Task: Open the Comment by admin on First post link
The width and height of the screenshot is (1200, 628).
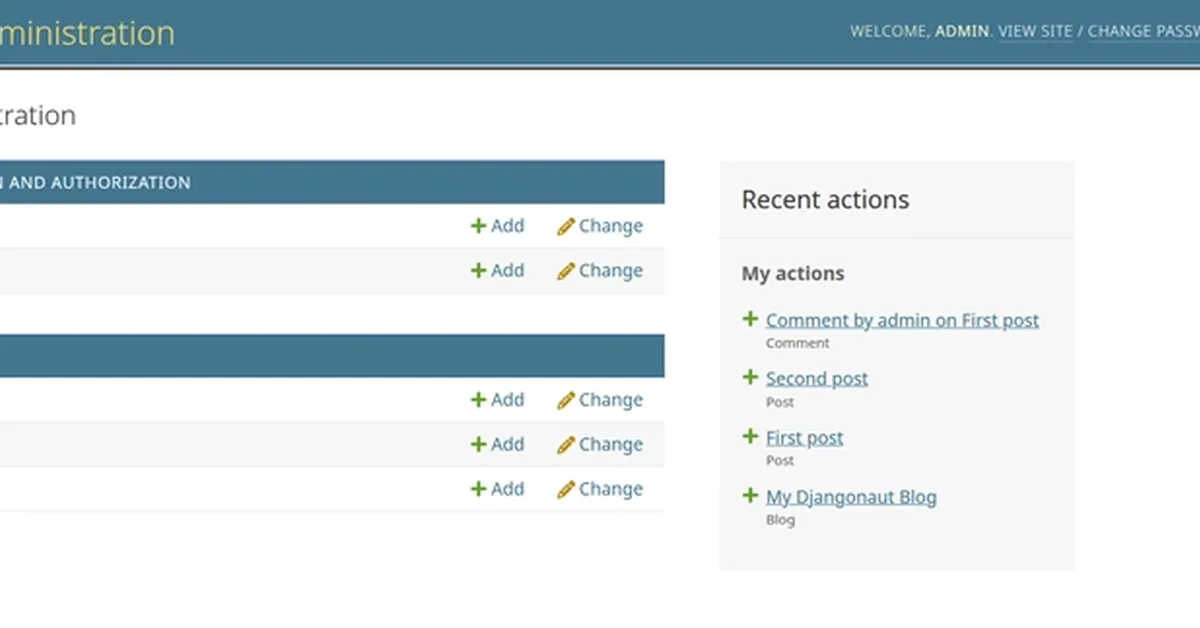Action: [901, 320]
